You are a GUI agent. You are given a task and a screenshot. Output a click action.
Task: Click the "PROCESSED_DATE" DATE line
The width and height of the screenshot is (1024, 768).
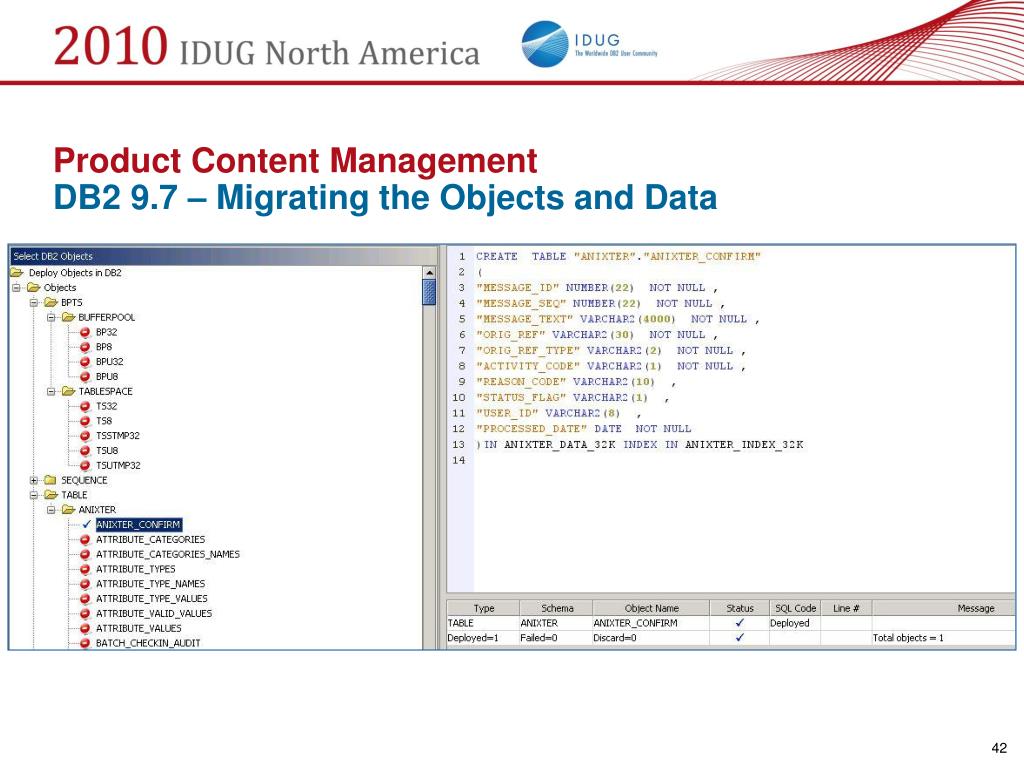tap(583, 429)
